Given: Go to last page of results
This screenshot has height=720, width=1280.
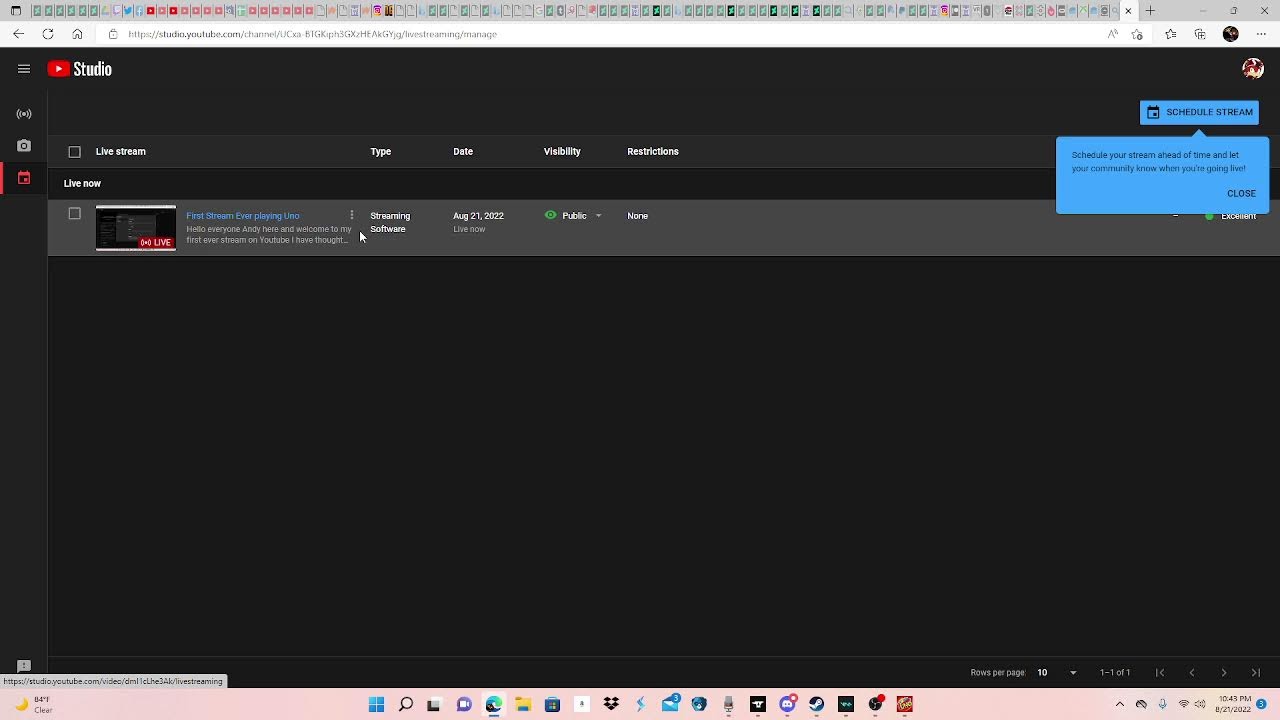Looking at the screenshot, I should (1256, 673).
